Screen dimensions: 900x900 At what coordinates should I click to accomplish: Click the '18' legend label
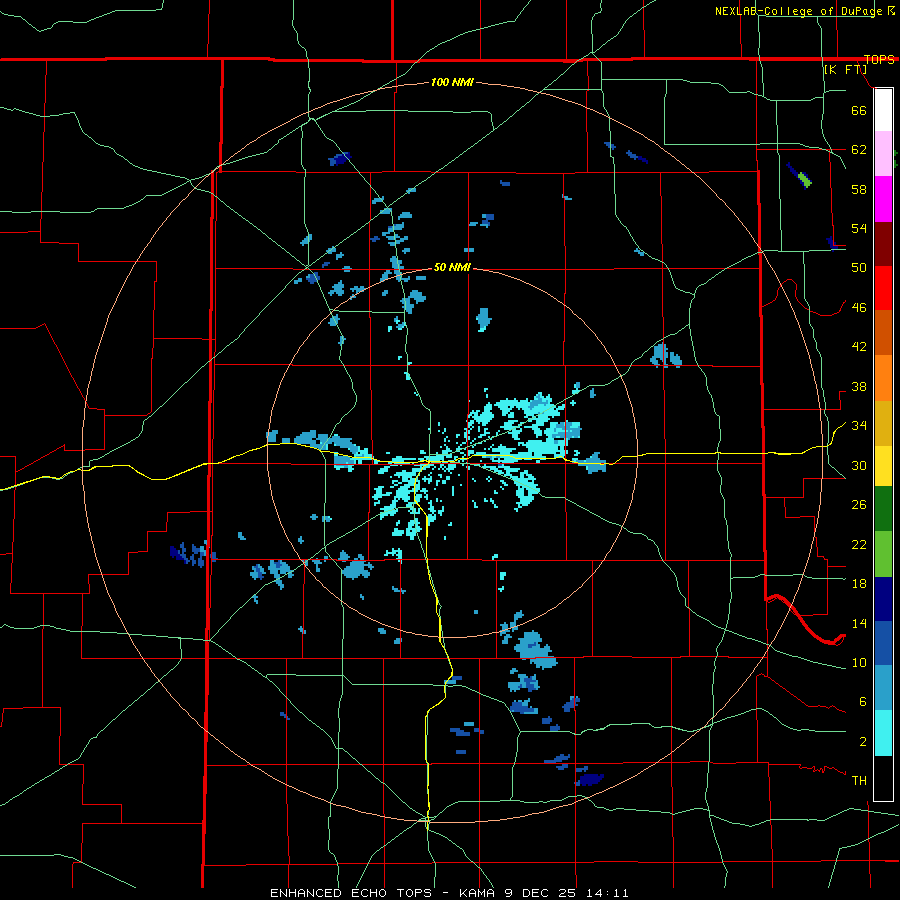tap(859, 584)
